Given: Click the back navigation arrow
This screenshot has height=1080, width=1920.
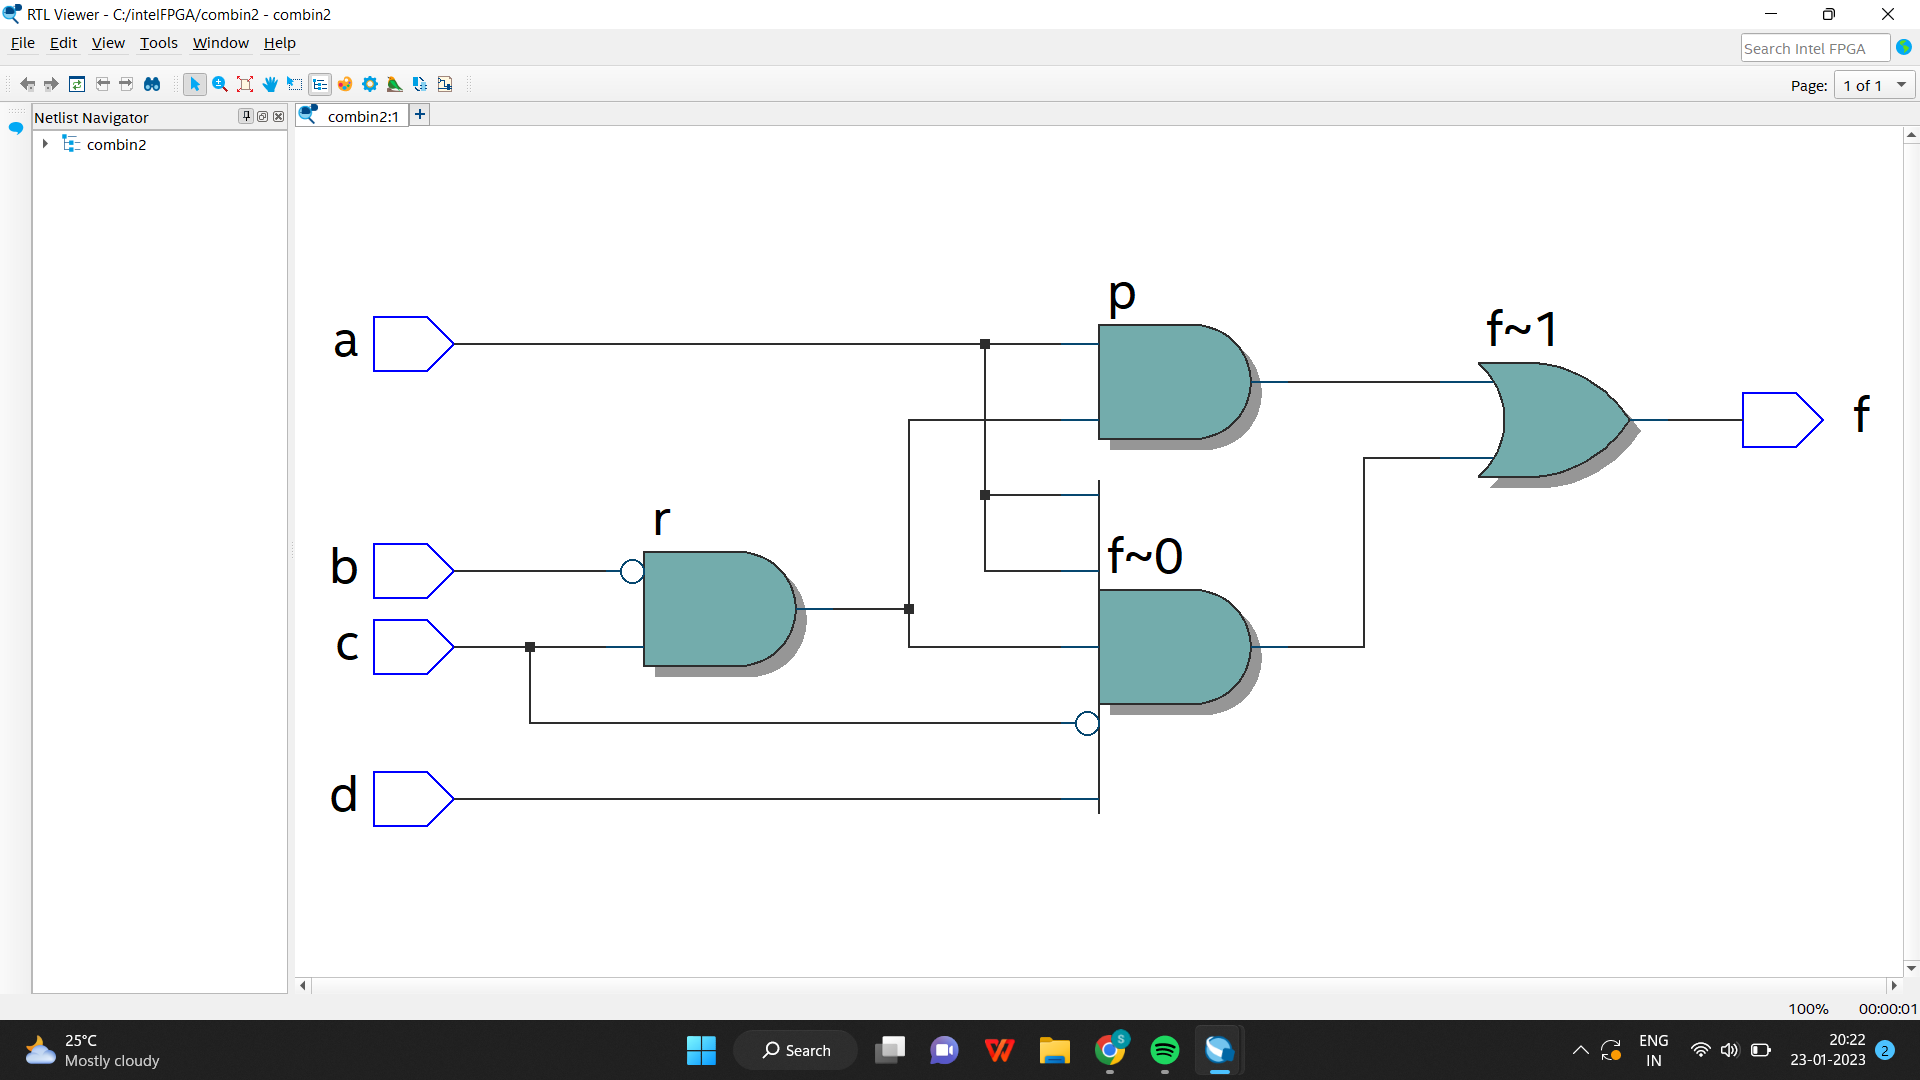Looking at the screenshot, I should pyautogui.click(x=27, y=84).
